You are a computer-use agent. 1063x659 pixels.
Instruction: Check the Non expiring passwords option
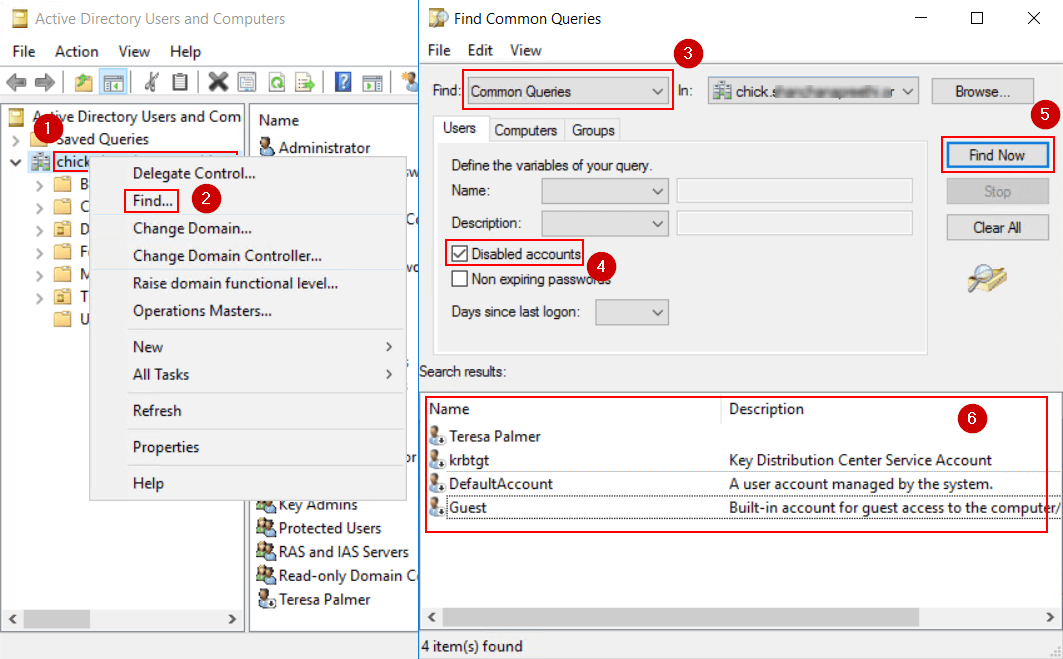460,278
